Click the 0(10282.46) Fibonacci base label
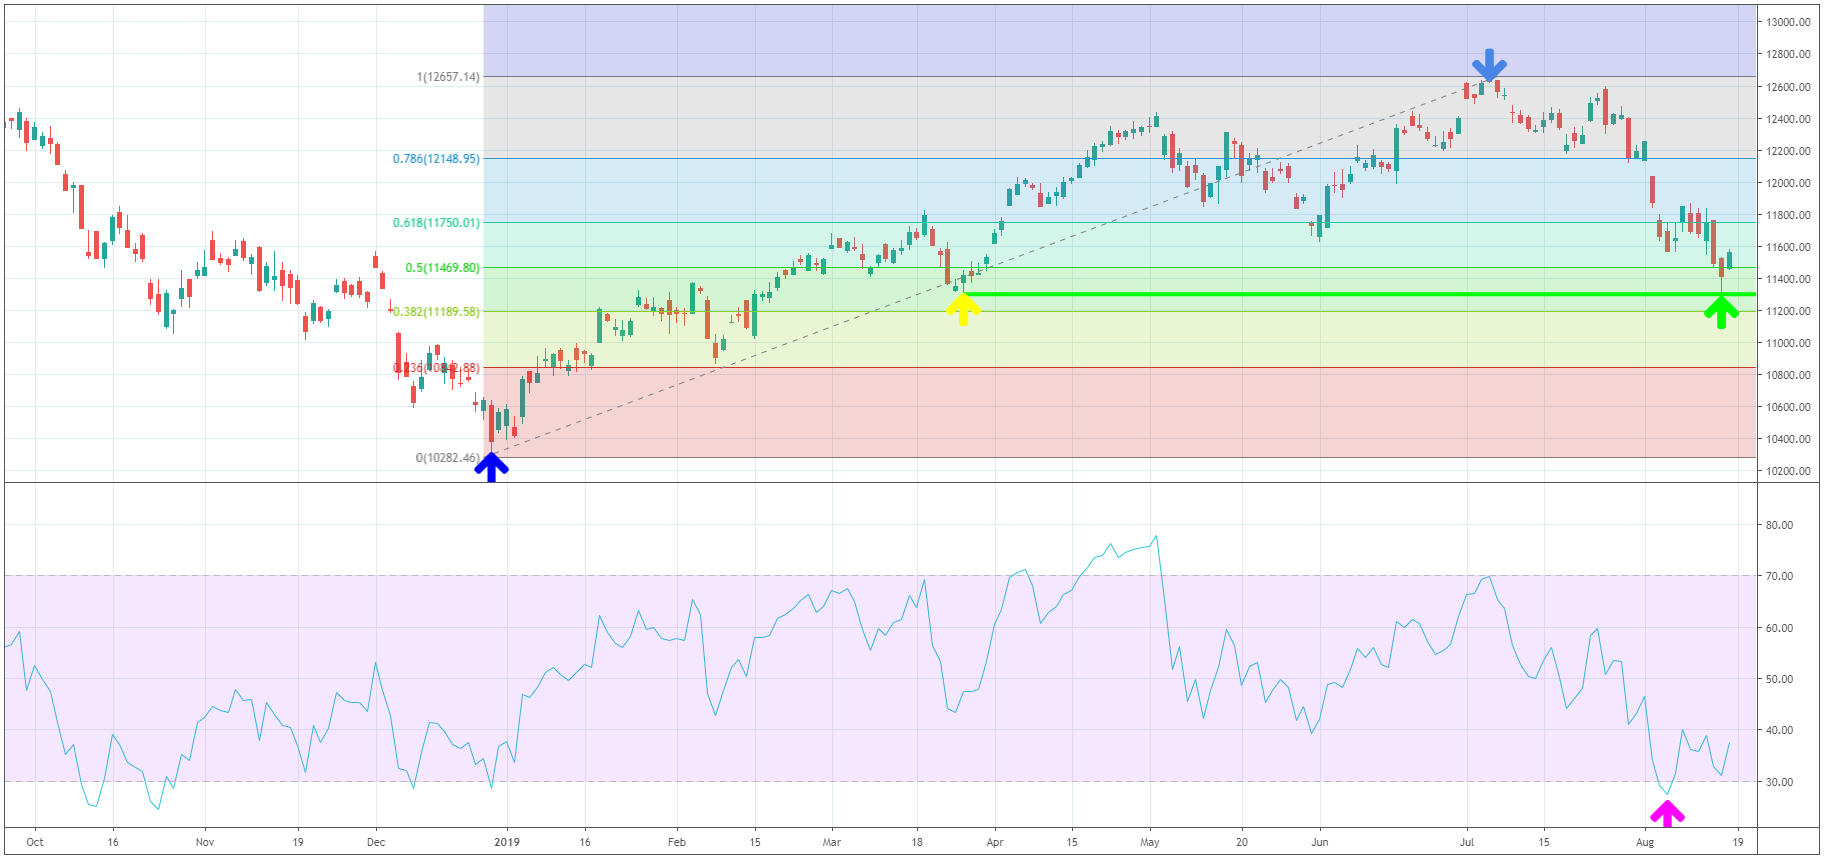The image size is (1825, 861). [448, 458]
